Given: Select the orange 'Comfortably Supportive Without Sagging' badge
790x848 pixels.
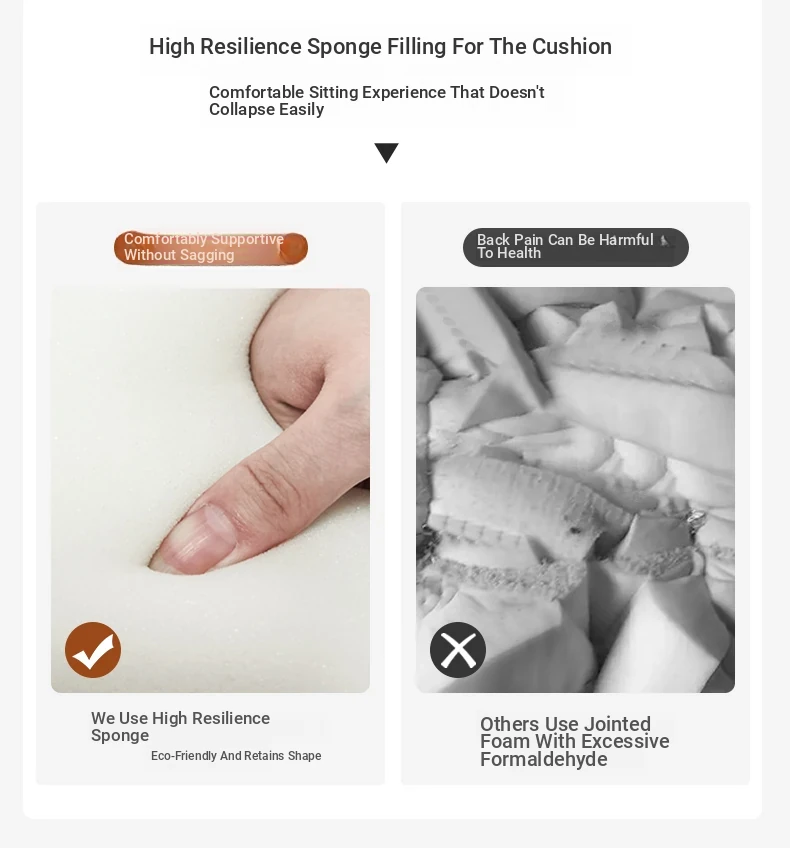Looking at the screenshot, I should pyautogui.click(x=210, y=248).
